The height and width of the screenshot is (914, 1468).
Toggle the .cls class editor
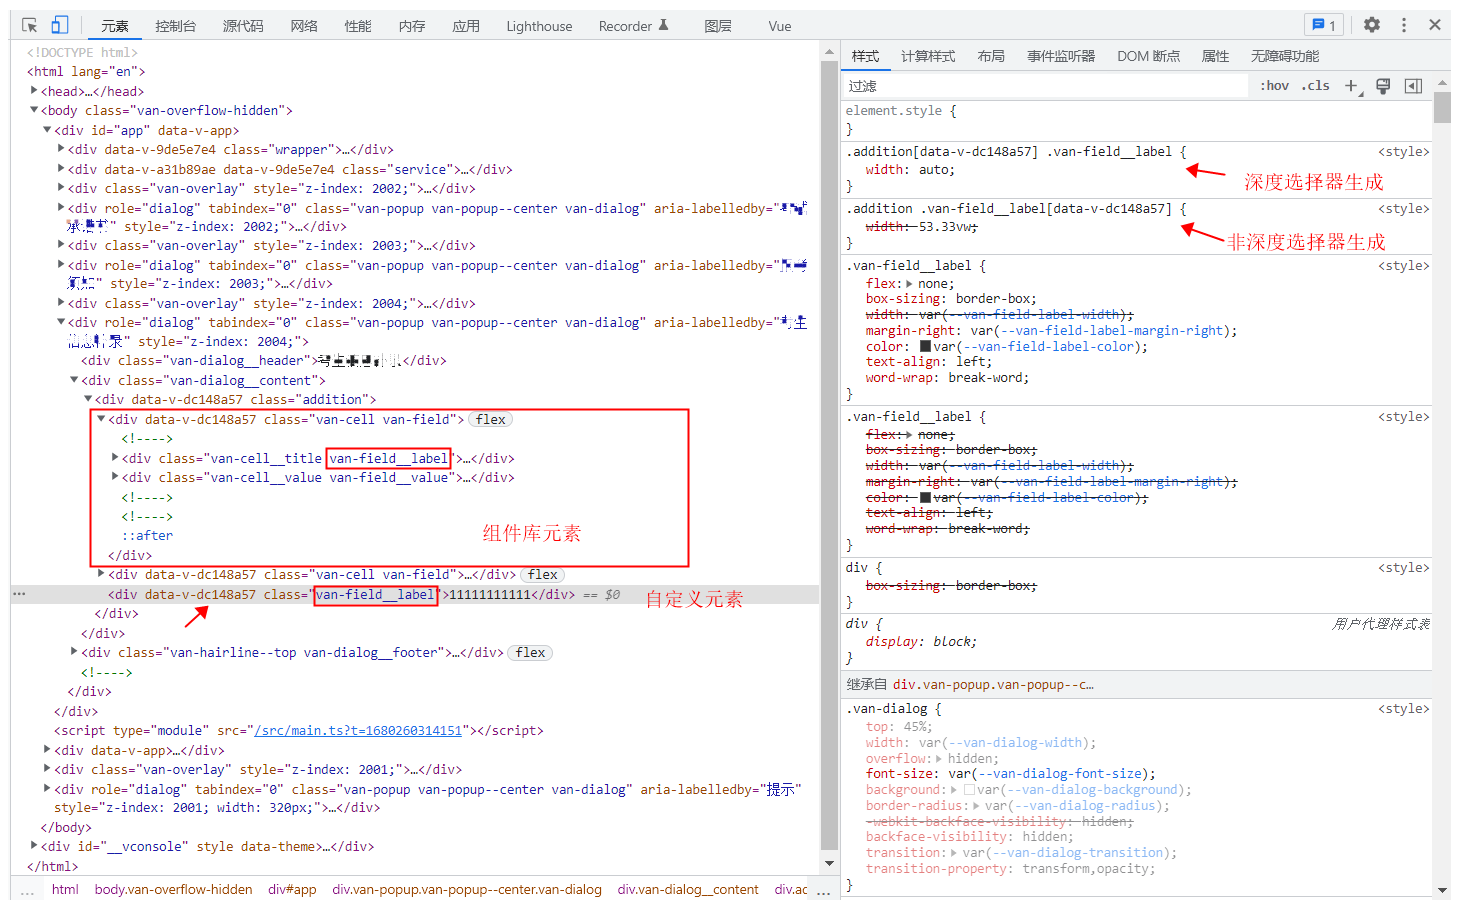(x=1316, y=86)
